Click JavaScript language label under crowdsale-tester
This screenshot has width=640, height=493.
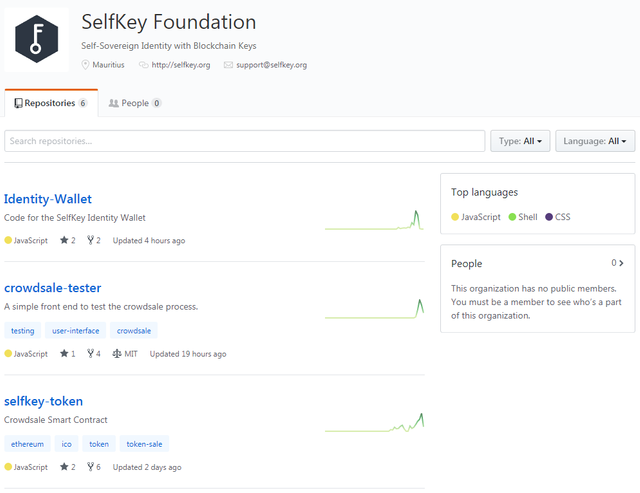(31, 354)
